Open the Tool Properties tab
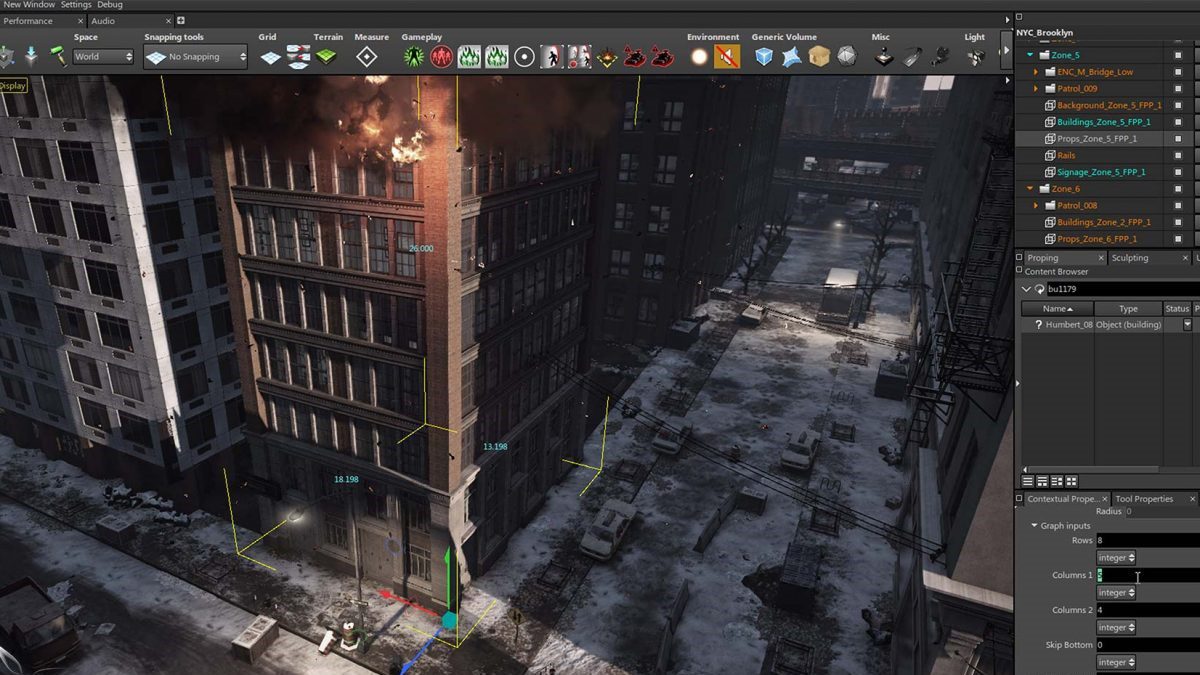The image size is (1200, 675). 1144,498
